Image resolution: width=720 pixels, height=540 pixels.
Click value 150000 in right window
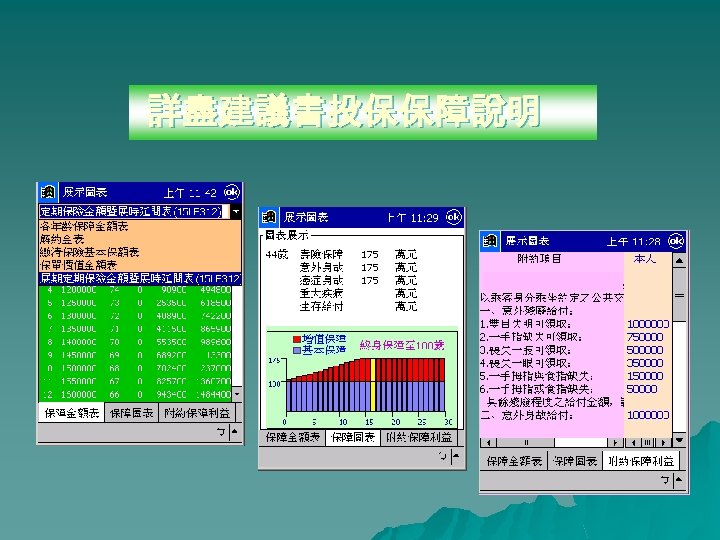point(645,376)
